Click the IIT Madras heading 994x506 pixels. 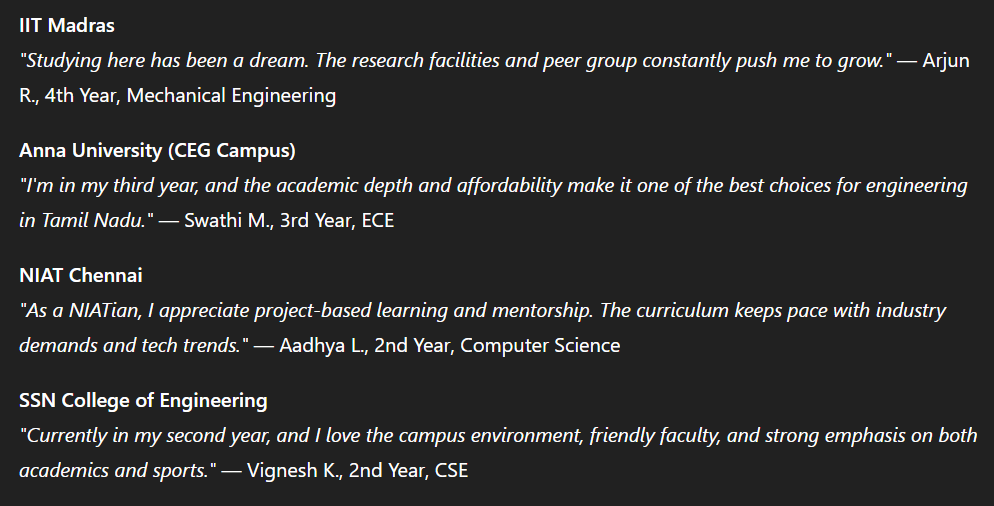tap(67, 26)
